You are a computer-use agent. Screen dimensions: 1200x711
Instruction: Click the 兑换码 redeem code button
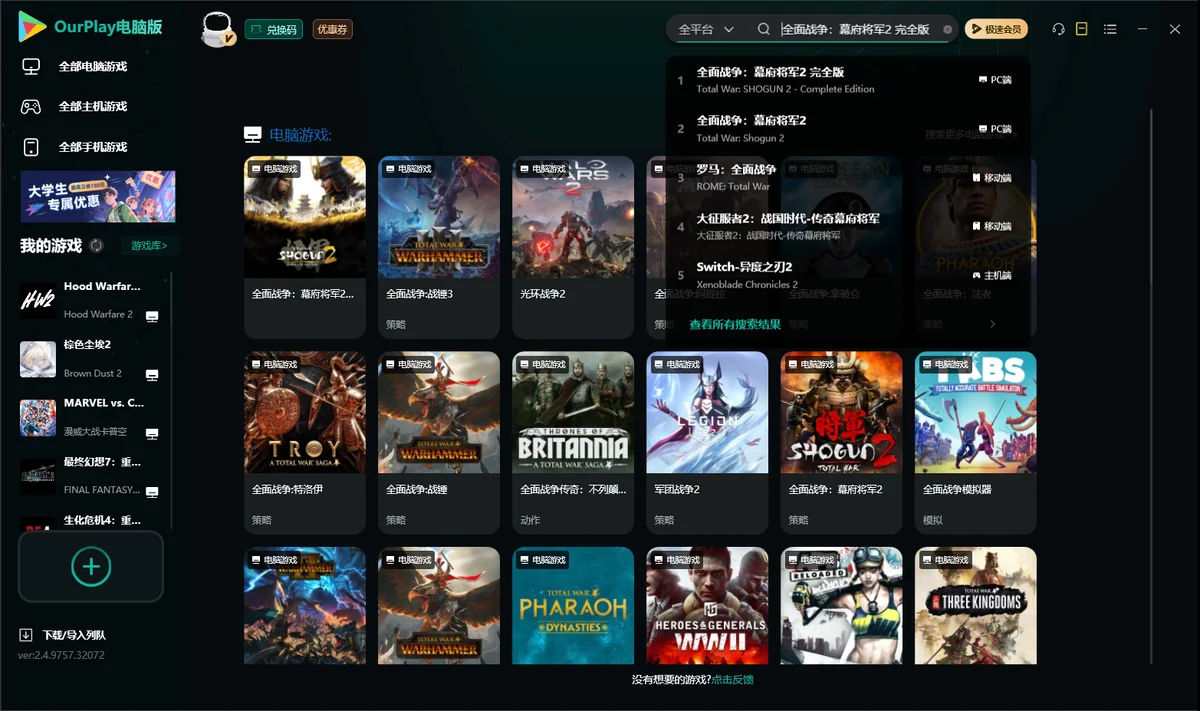(274, 30)
